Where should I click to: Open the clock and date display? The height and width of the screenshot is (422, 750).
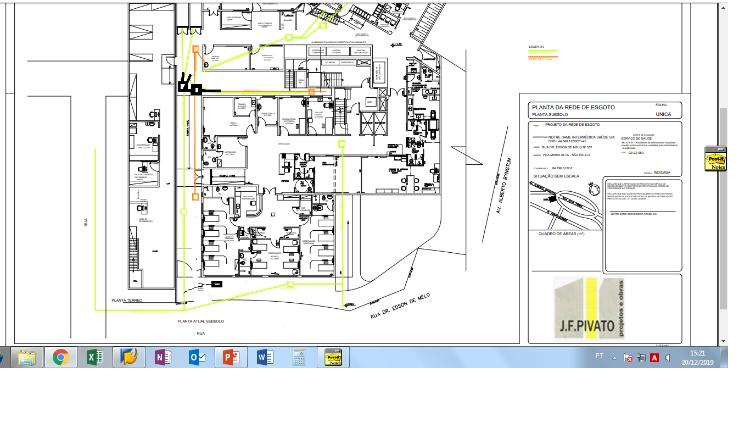pyautogui.click(x=698, y=357)
